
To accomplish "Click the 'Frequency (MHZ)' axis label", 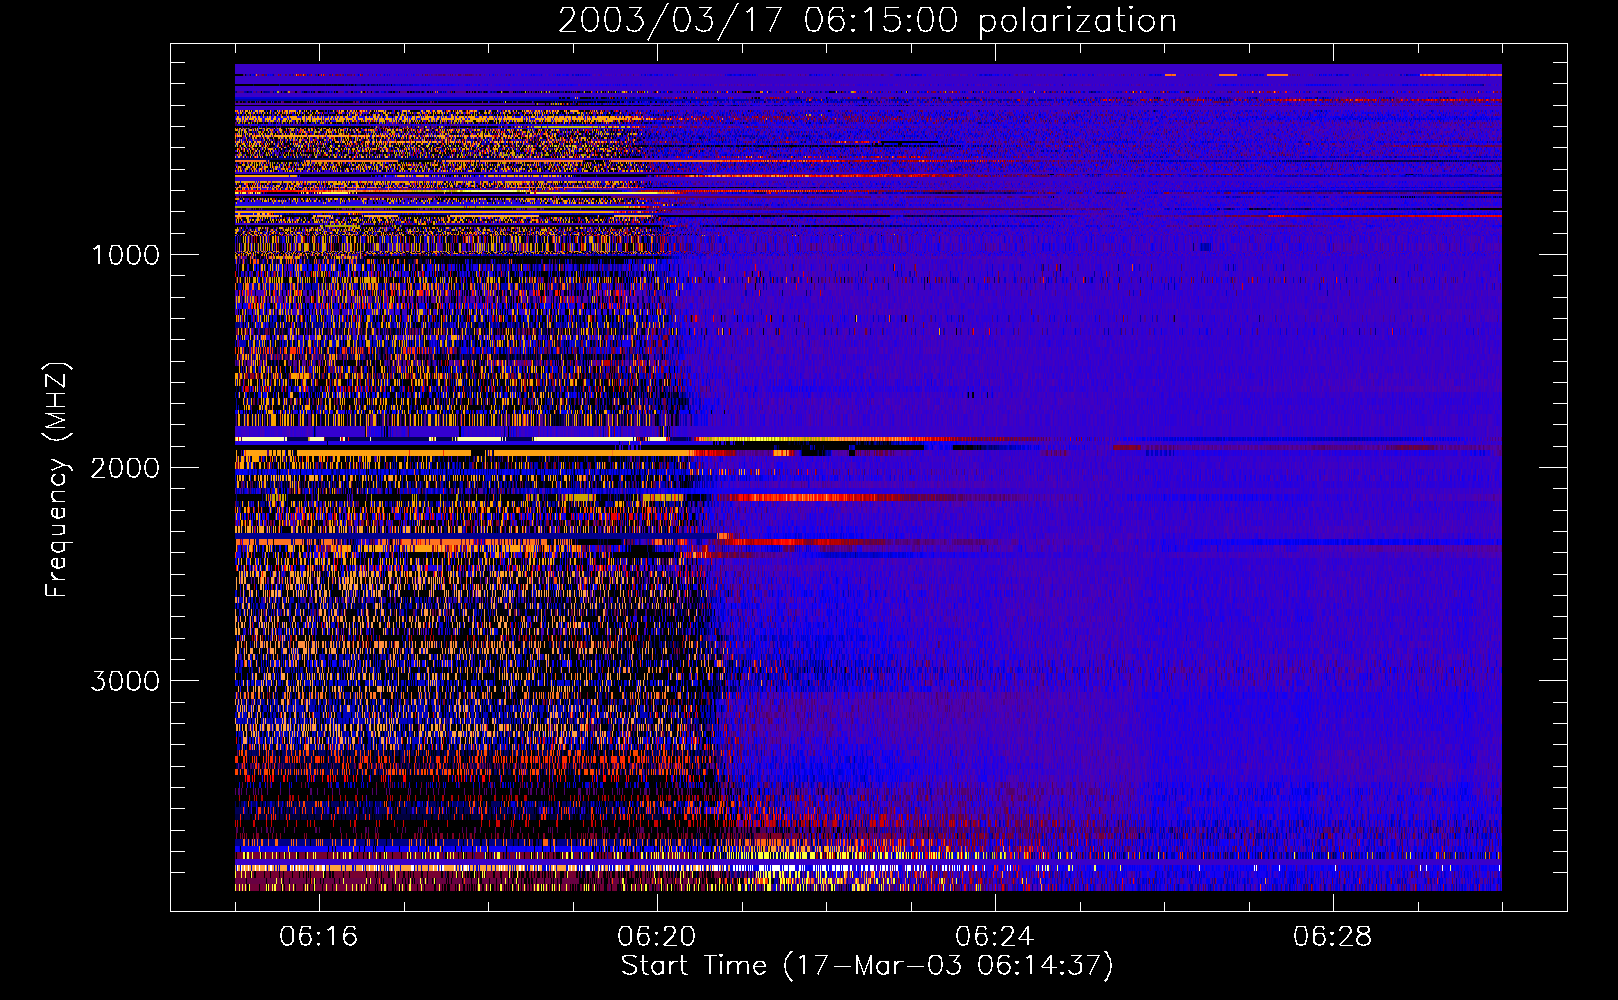I will (57, 480).
